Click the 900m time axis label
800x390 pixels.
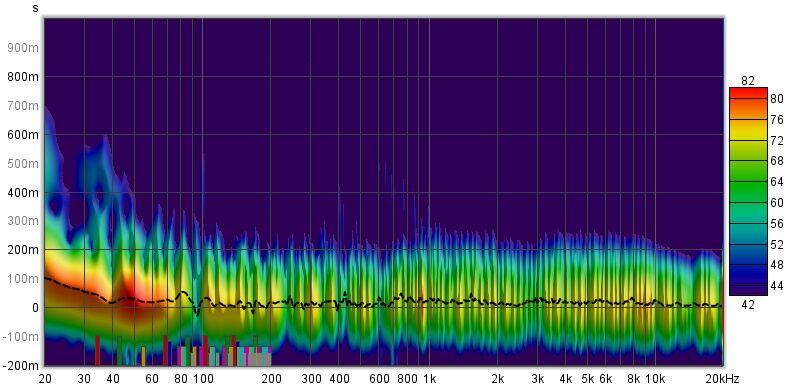pos(24,48)
